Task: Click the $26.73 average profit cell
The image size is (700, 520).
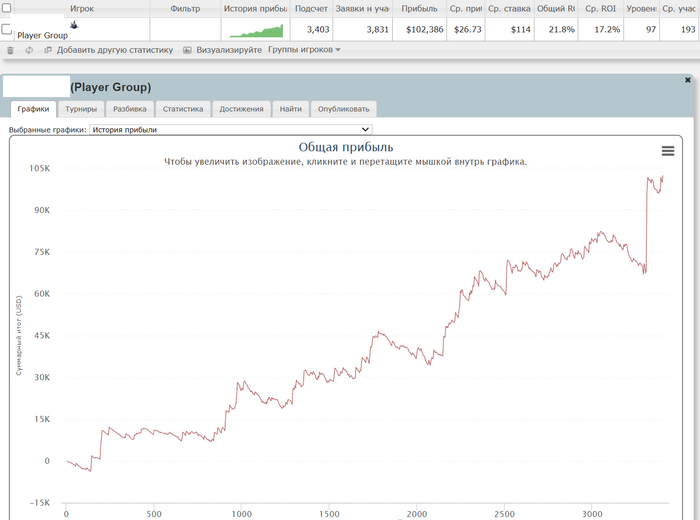Action: 467,29
